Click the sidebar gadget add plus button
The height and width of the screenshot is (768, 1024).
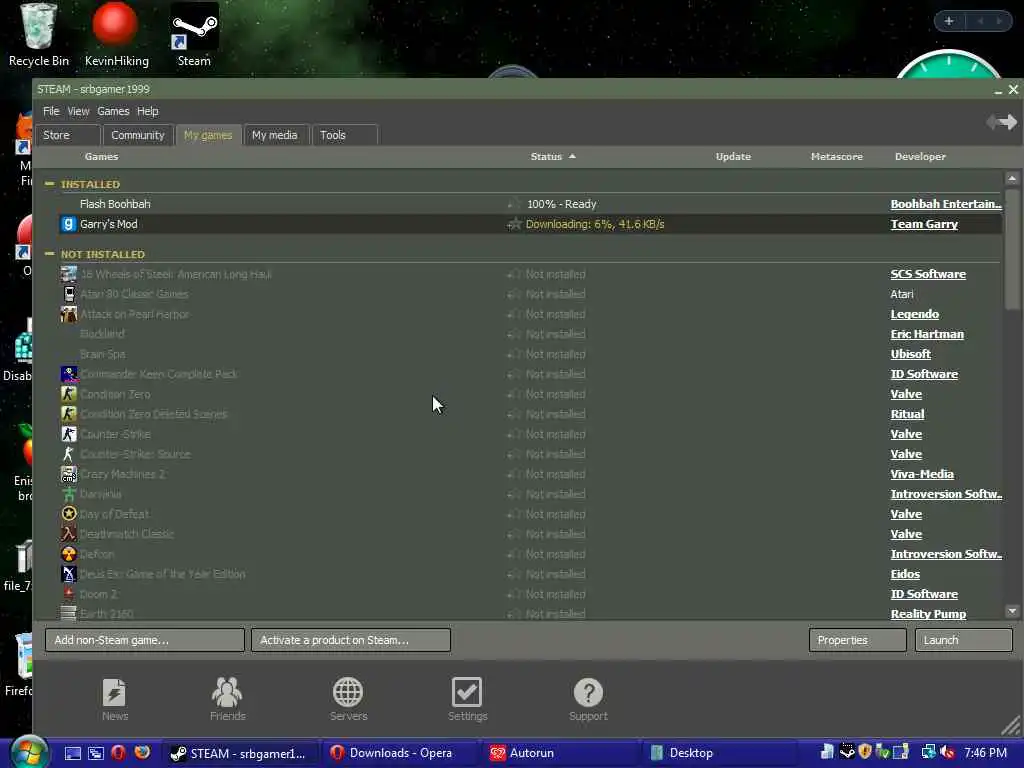[x=949, y=22]
